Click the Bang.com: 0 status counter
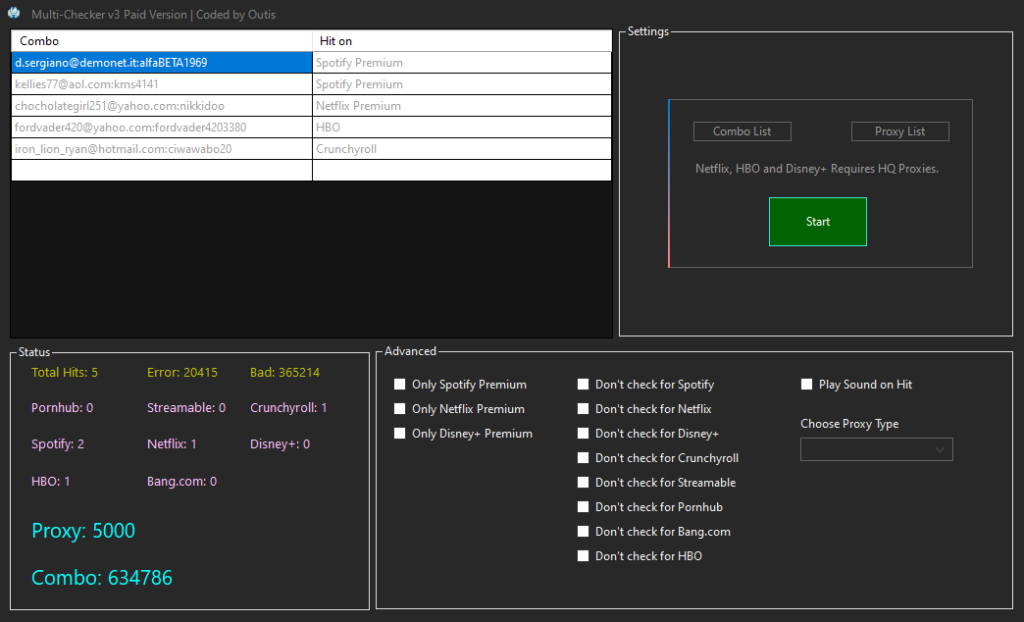 182,482
